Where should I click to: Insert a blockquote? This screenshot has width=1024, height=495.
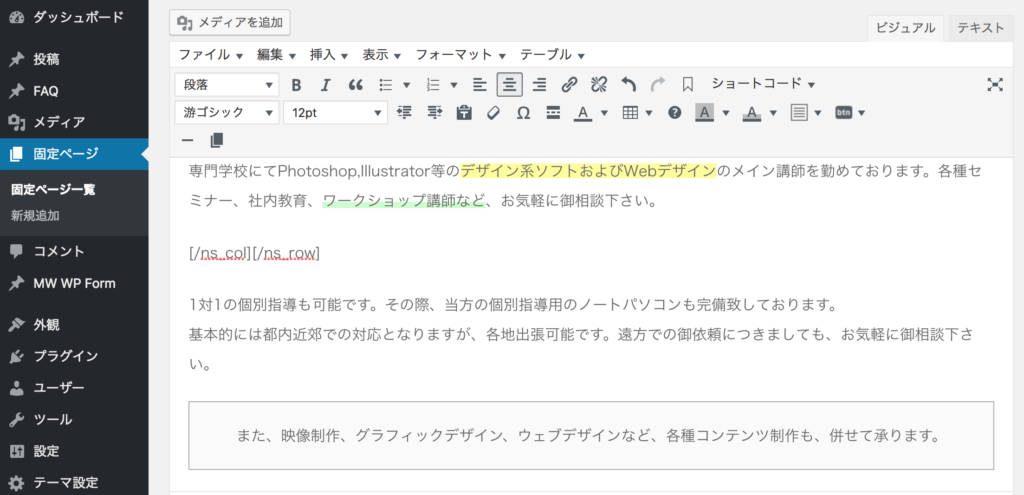[355, 85]
